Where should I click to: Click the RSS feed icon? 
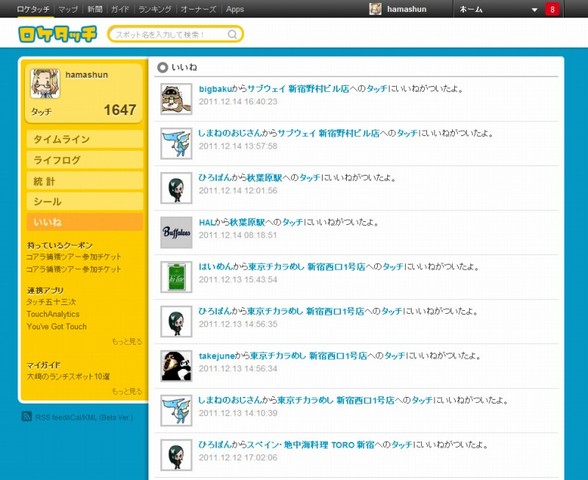27,416
